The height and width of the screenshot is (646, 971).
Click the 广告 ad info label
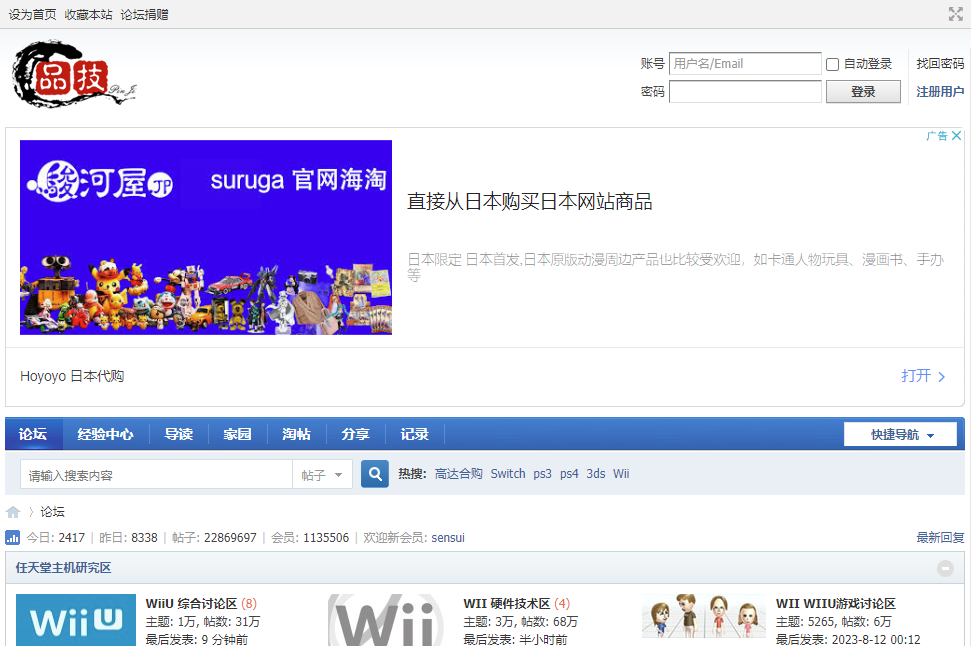tap(937, 136)
